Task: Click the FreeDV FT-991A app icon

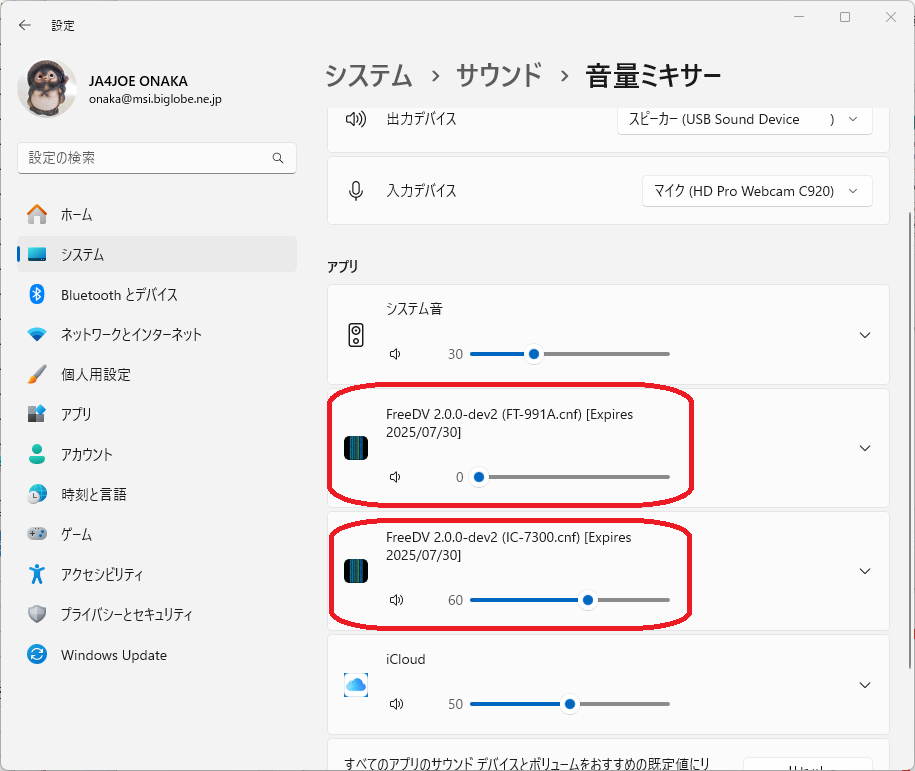Action: point(355,448)
